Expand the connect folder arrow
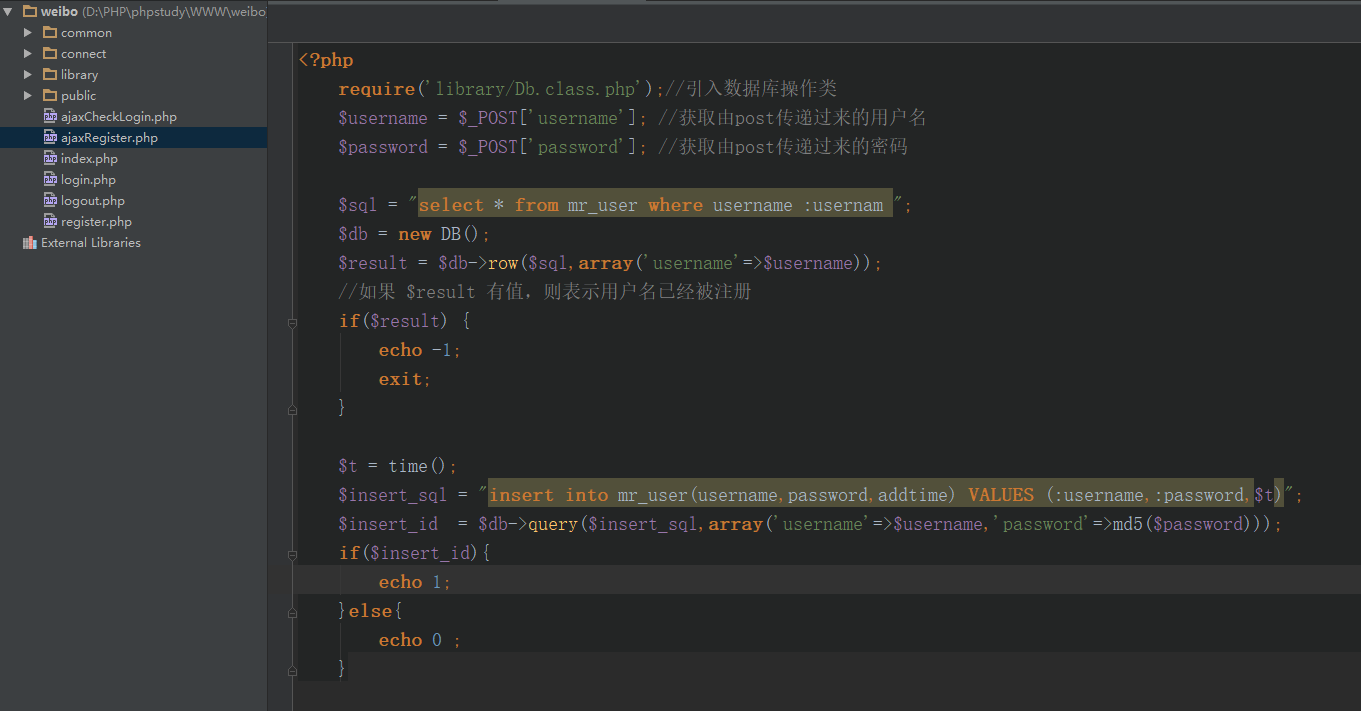This screenshot has width=1361, height=711. coord(28,54)
